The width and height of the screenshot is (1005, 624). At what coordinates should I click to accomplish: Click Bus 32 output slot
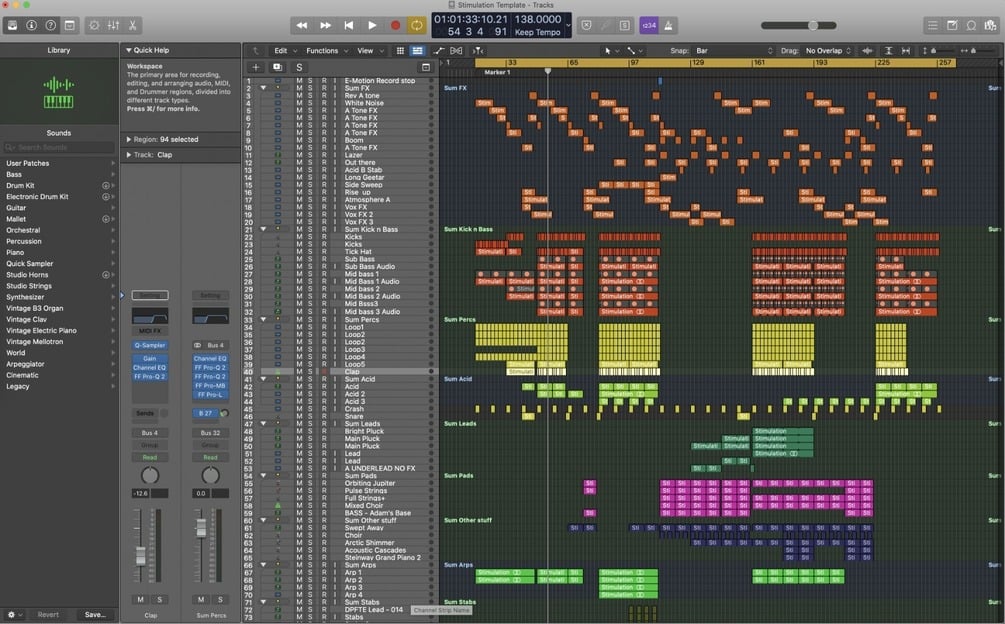[x=210, y=432]
